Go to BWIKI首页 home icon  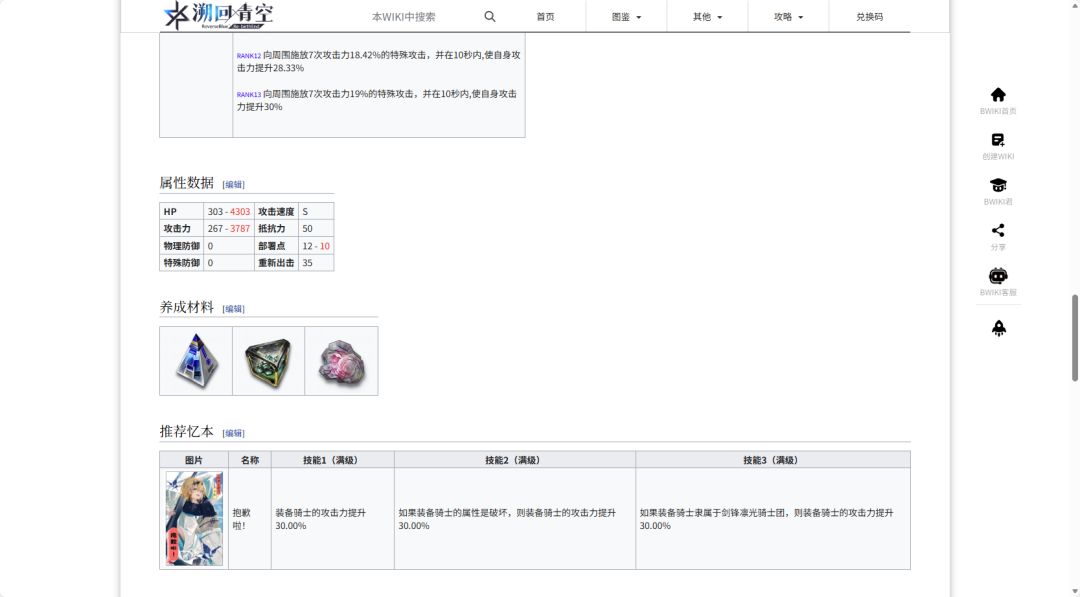pyautogui.click(x=998, y=94)
